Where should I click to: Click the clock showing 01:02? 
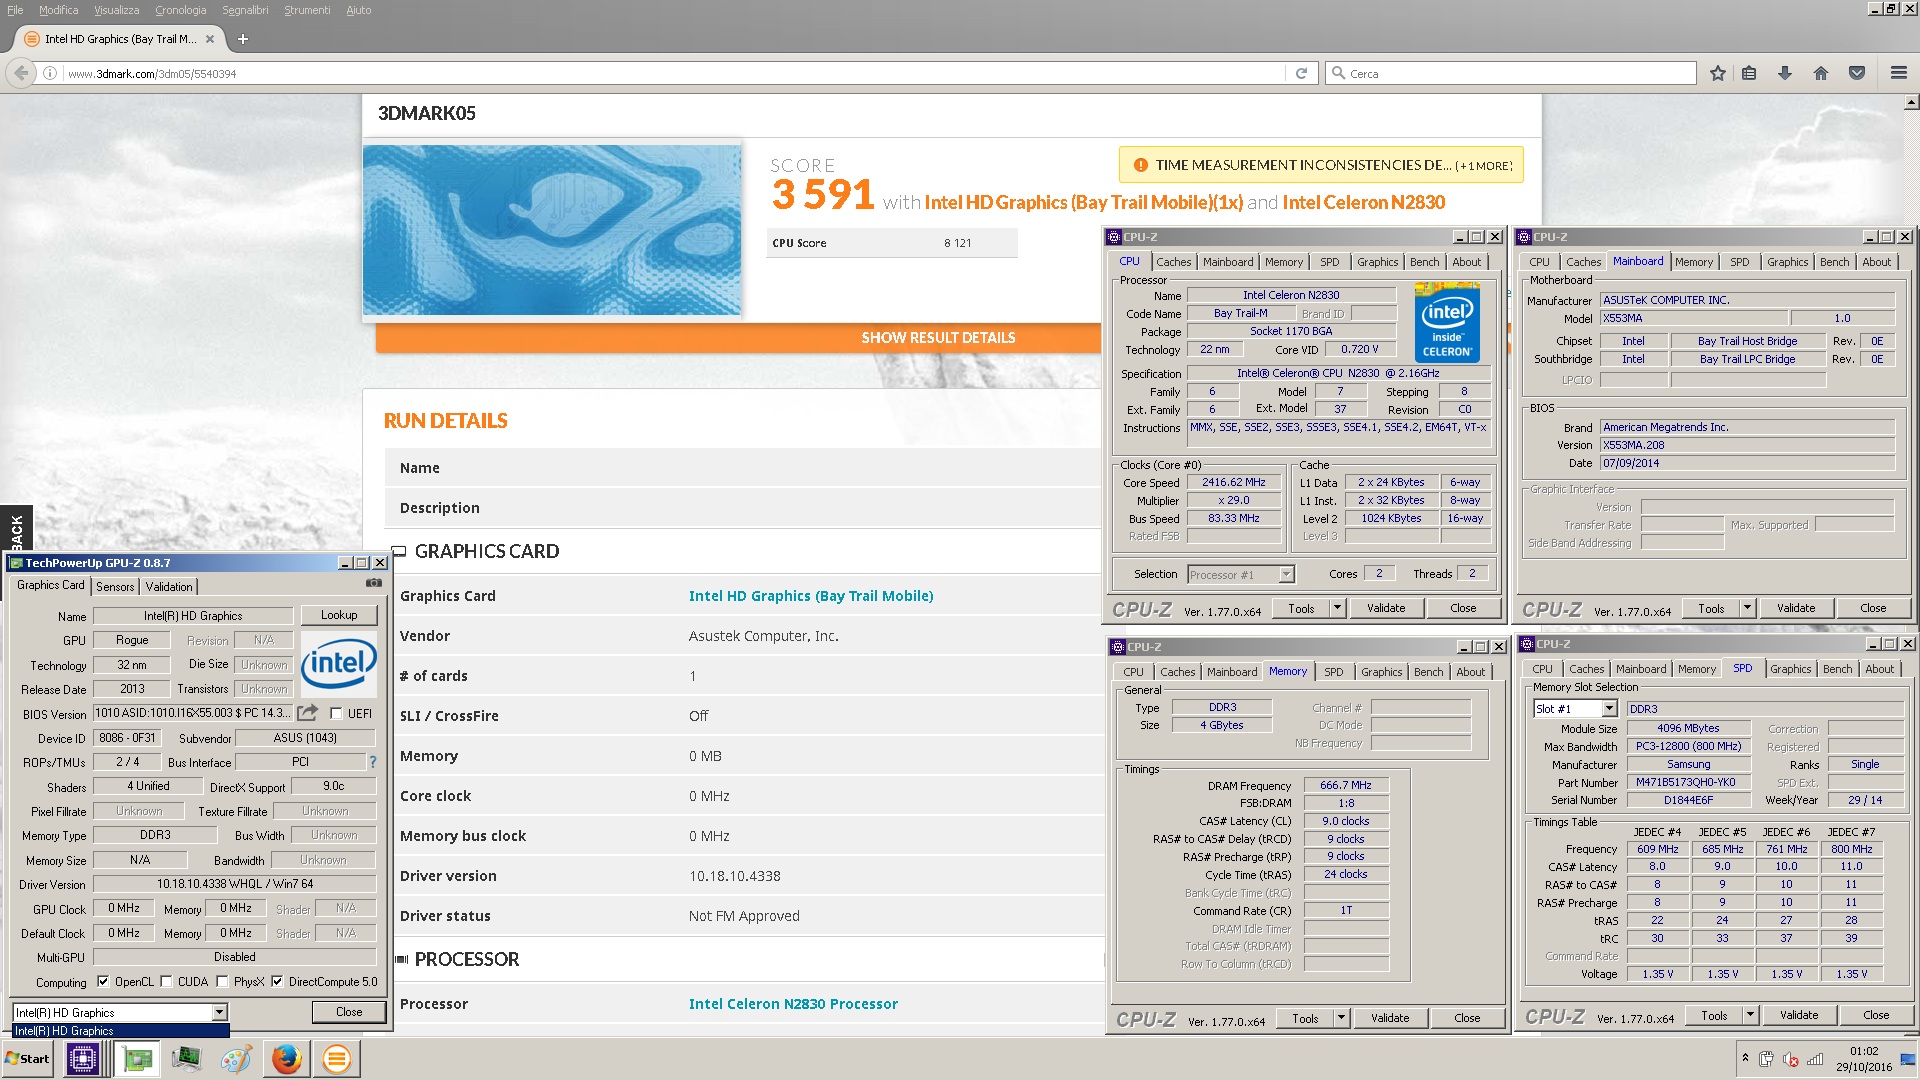tap(1864, 1051)
